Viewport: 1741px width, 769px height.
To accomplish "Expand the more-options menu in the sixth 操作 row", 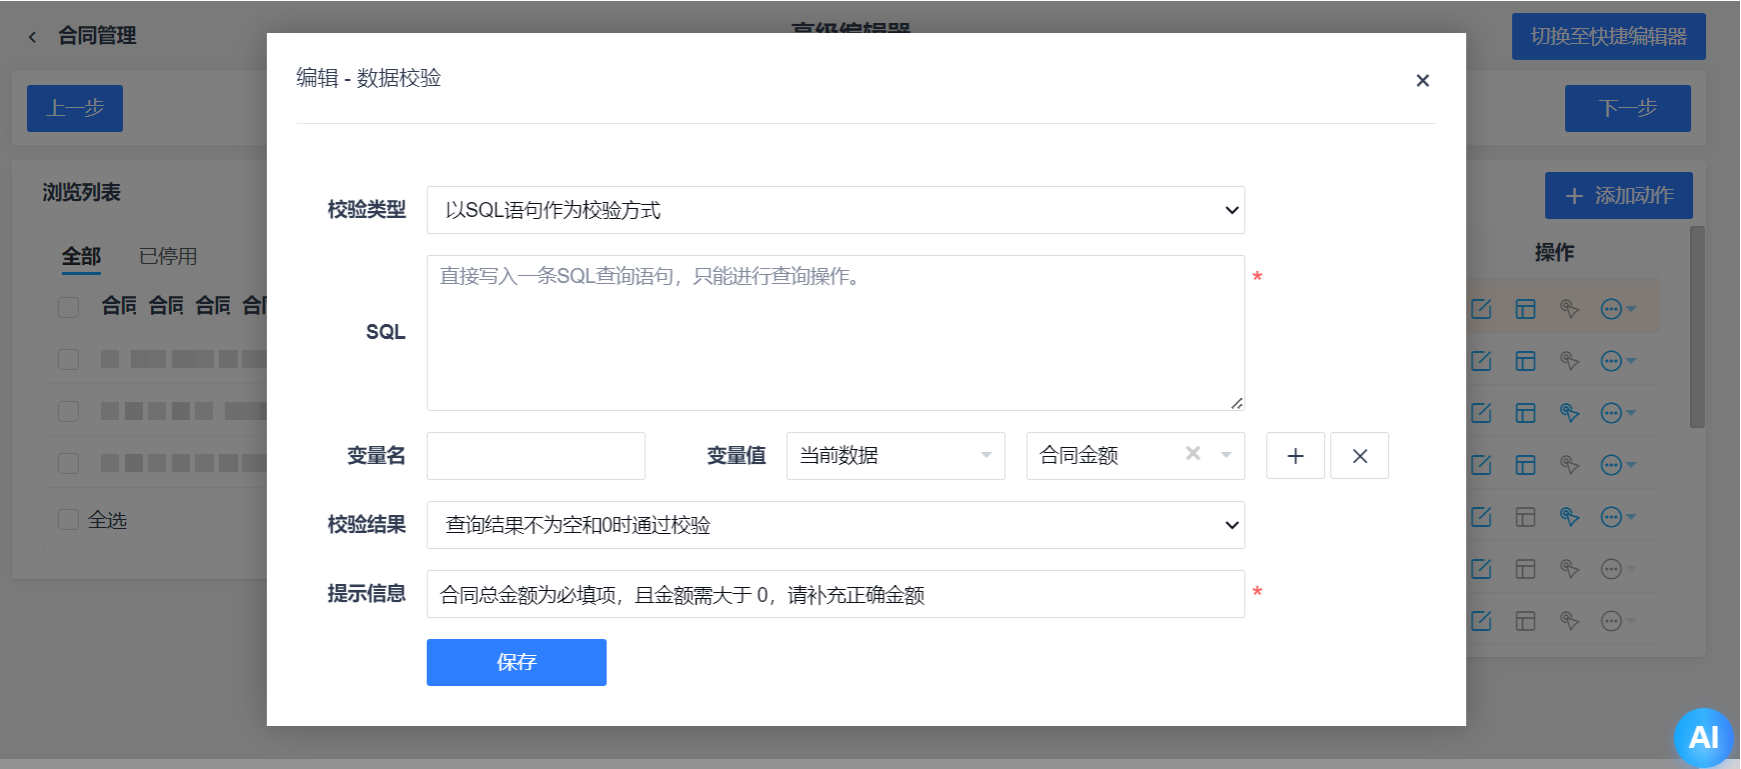I will (1617, 569).
